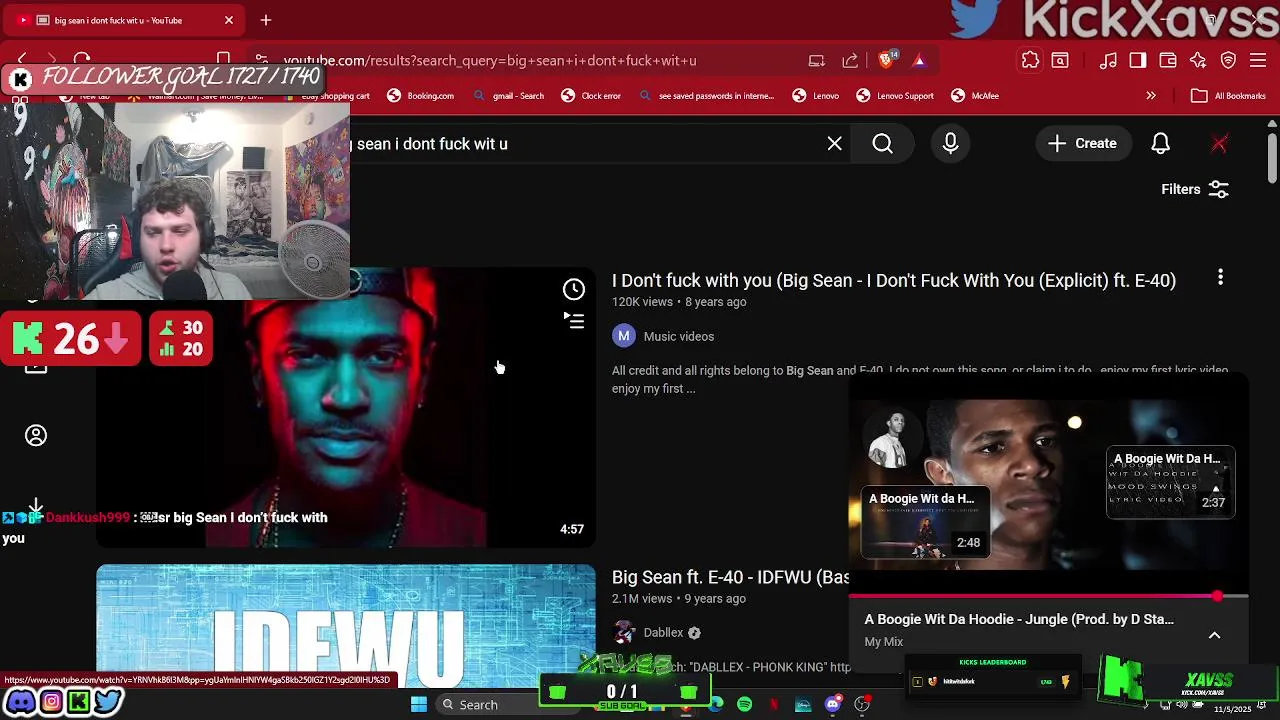
Task: Open the Brave main hamburger menu
Action: coord(1259,60)
